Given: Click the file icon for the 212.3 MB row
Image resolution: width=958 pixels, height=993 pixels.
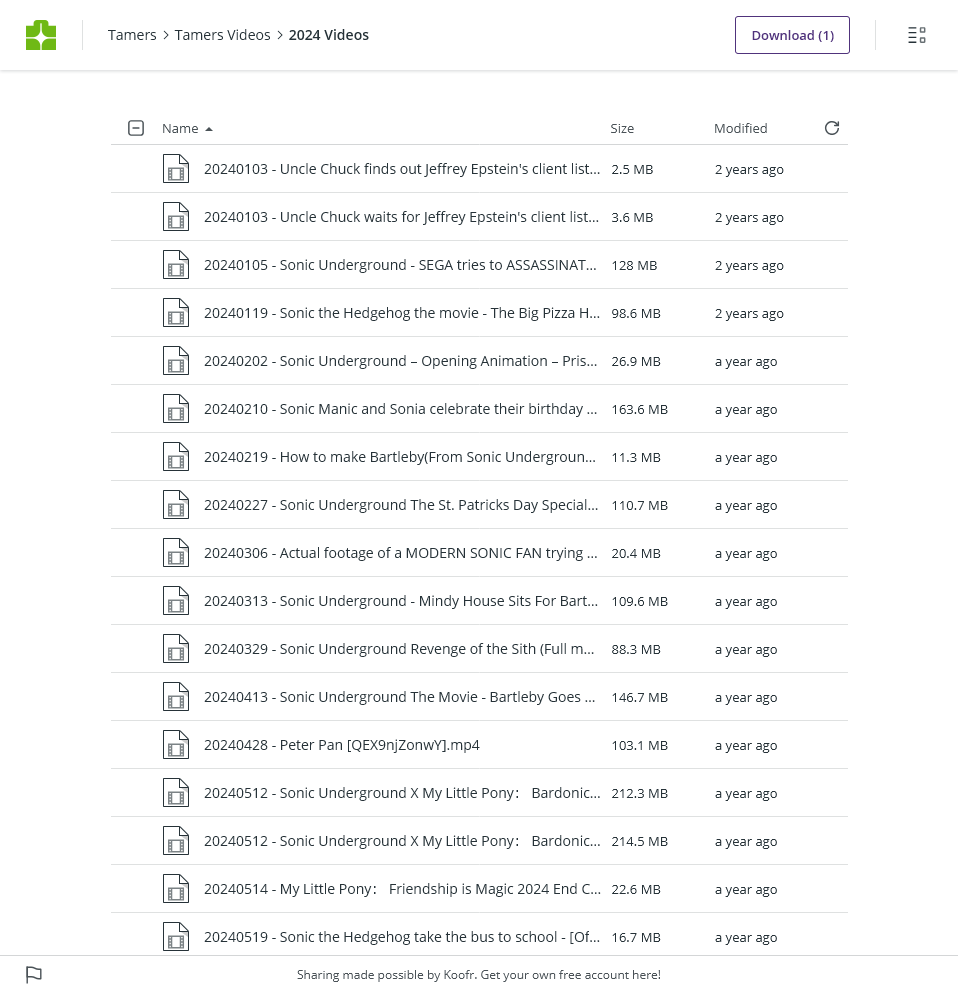Looking at the screenshot, I should coord(176,793).
